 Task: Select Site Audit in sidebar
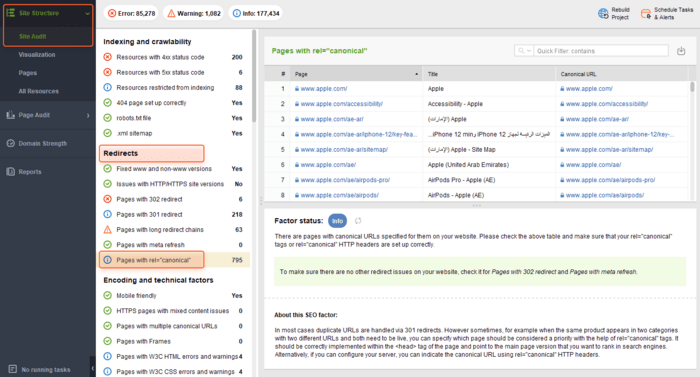point(33,36)
